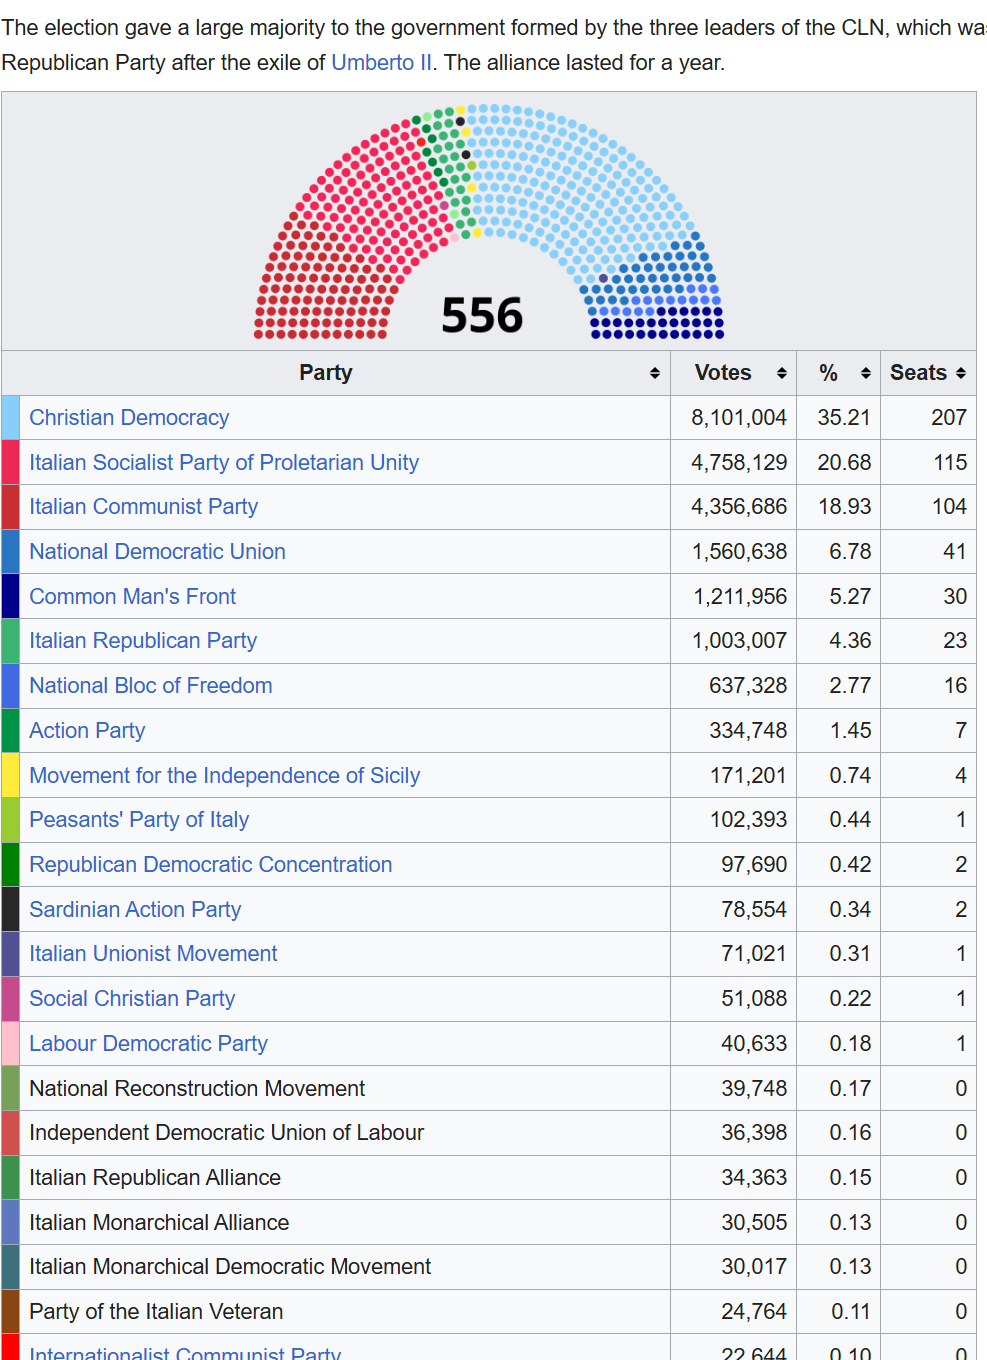Sort table by Party column arrows
Image resolution: width=987 pixels, height=1360 pixels.
coord(654,373)
